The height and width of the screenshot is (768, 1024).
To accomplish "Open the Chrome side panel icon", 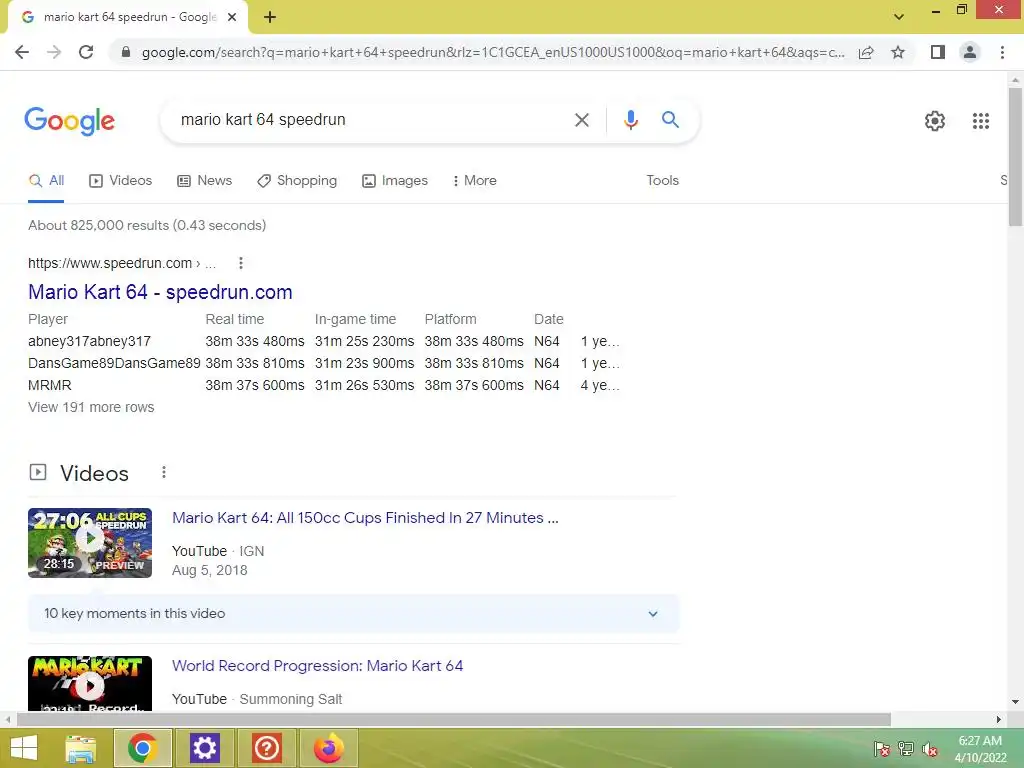I will coord(938,52).
